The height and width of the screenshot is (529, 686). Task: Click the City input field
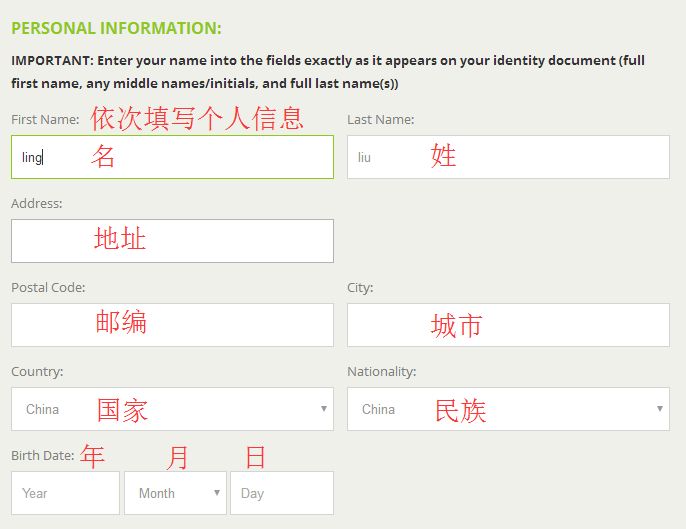pos(508,325)
